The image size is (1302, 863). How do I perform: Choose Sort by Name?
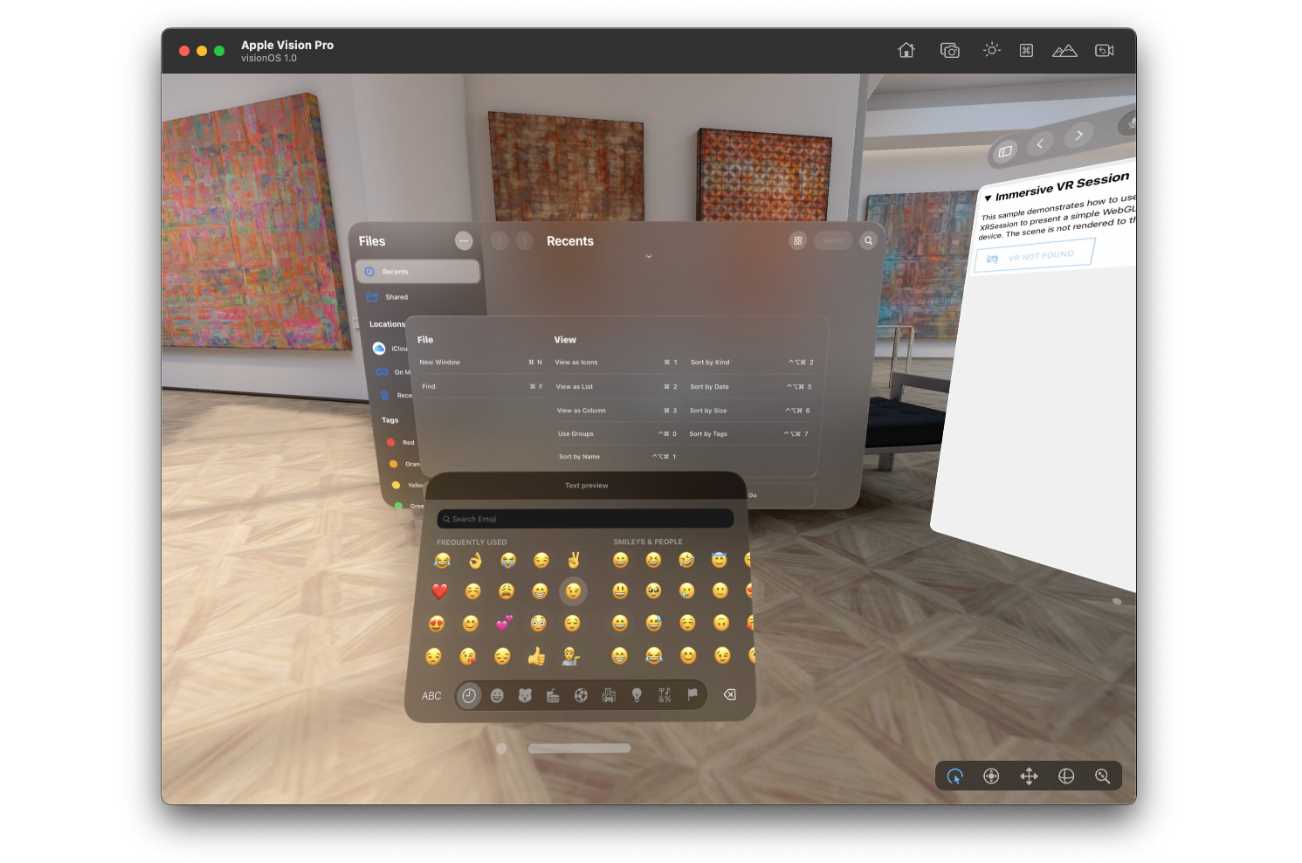pos(618,457)
